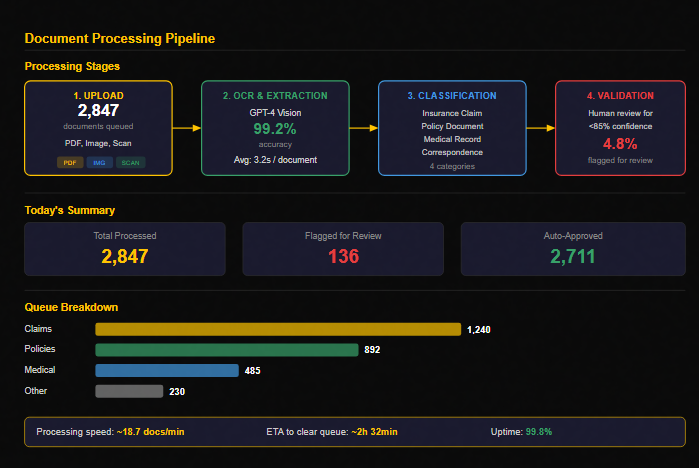This screenshot has width=699, height=468.
Task: Open the 4. VALIDATION stage card
Action: click(x=620, y=128)
